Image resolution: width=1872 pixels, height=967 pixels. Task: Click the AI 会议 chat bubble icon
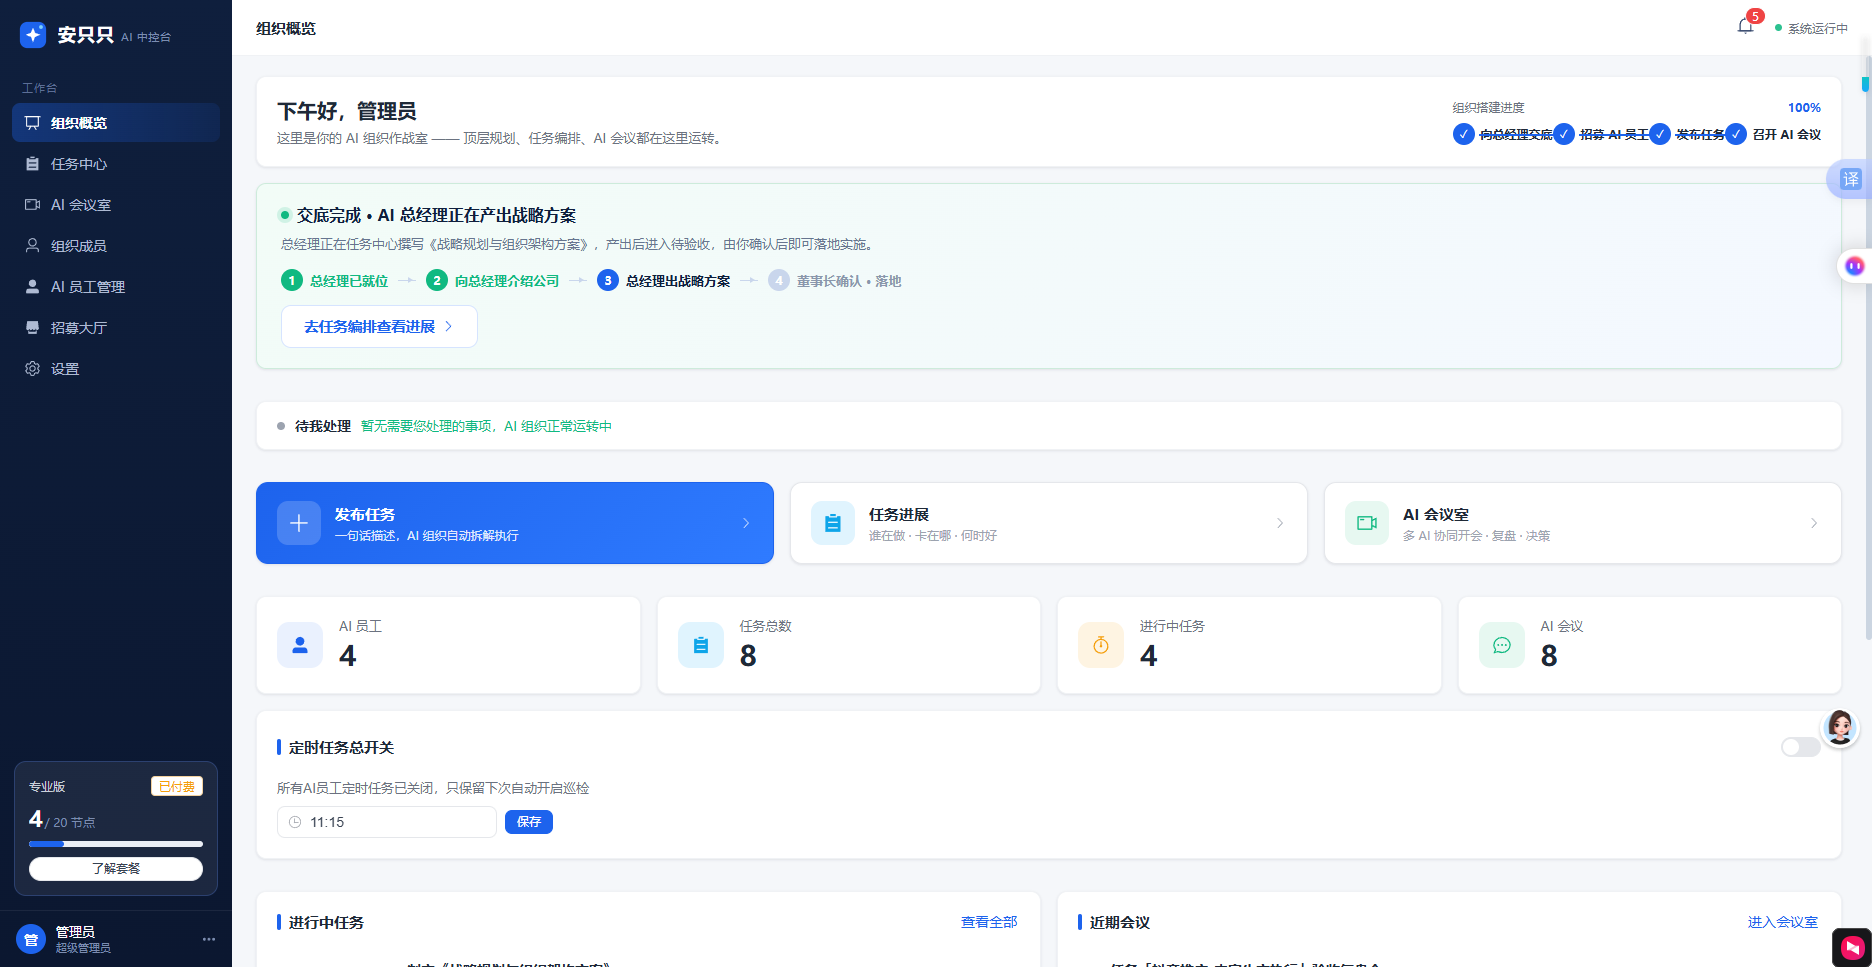click(x=1502, y=645)
